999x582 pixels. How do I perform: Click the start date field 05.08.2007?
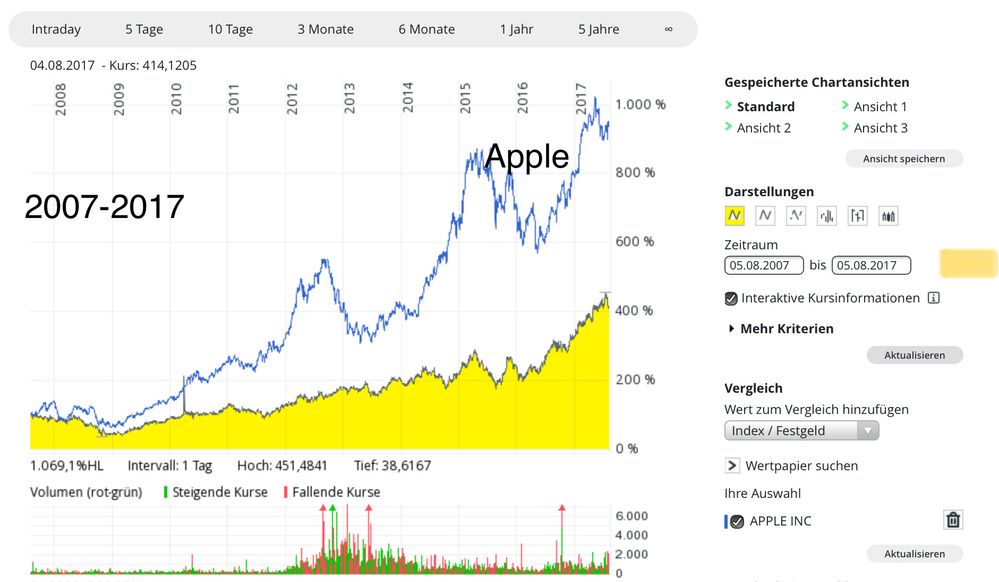[x=765, y=266]
